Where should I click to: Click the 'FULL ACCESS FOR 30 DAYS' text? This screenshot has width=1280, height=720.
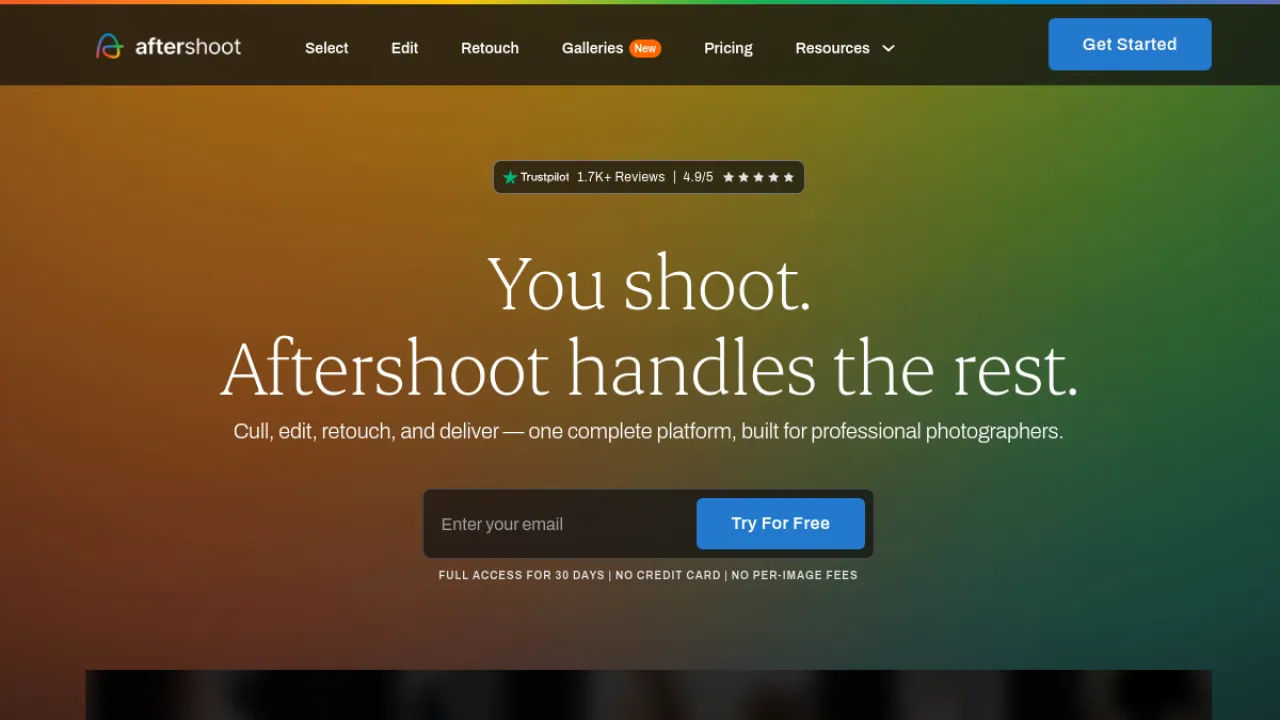522,575
